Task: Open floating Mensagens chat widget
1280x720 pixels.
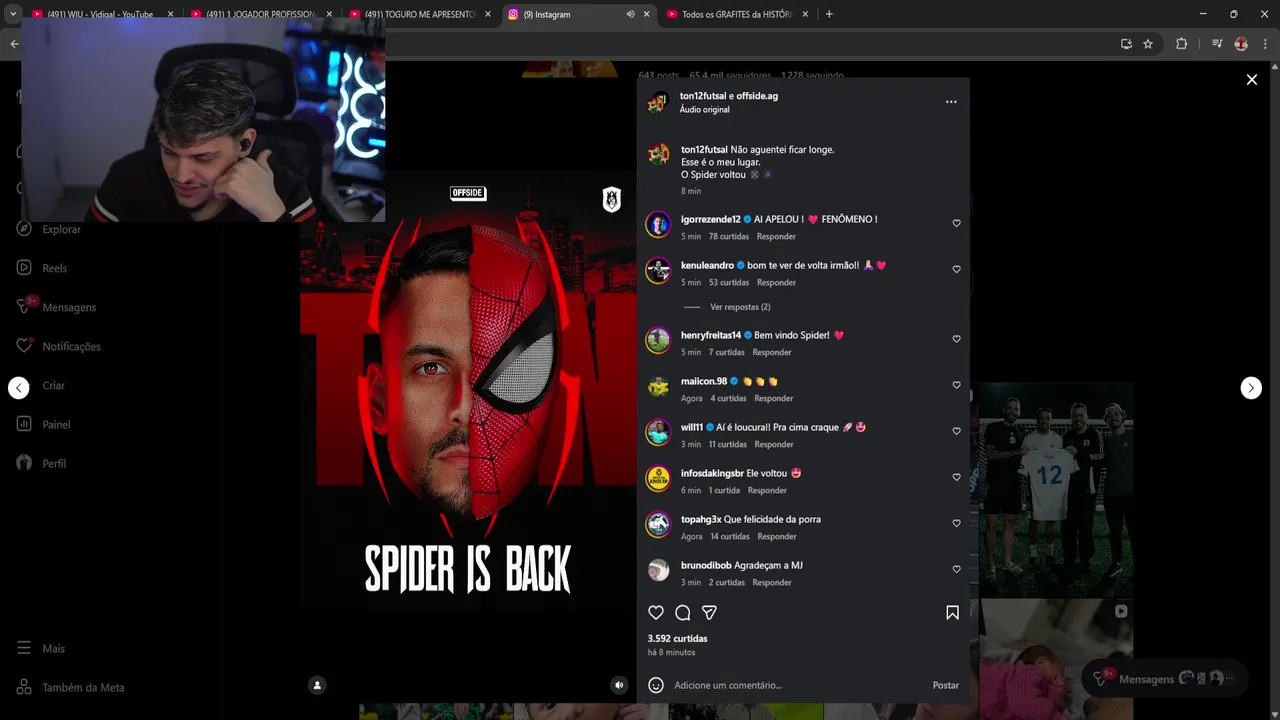Action: pyautogui.click(x=1165, y=678)
